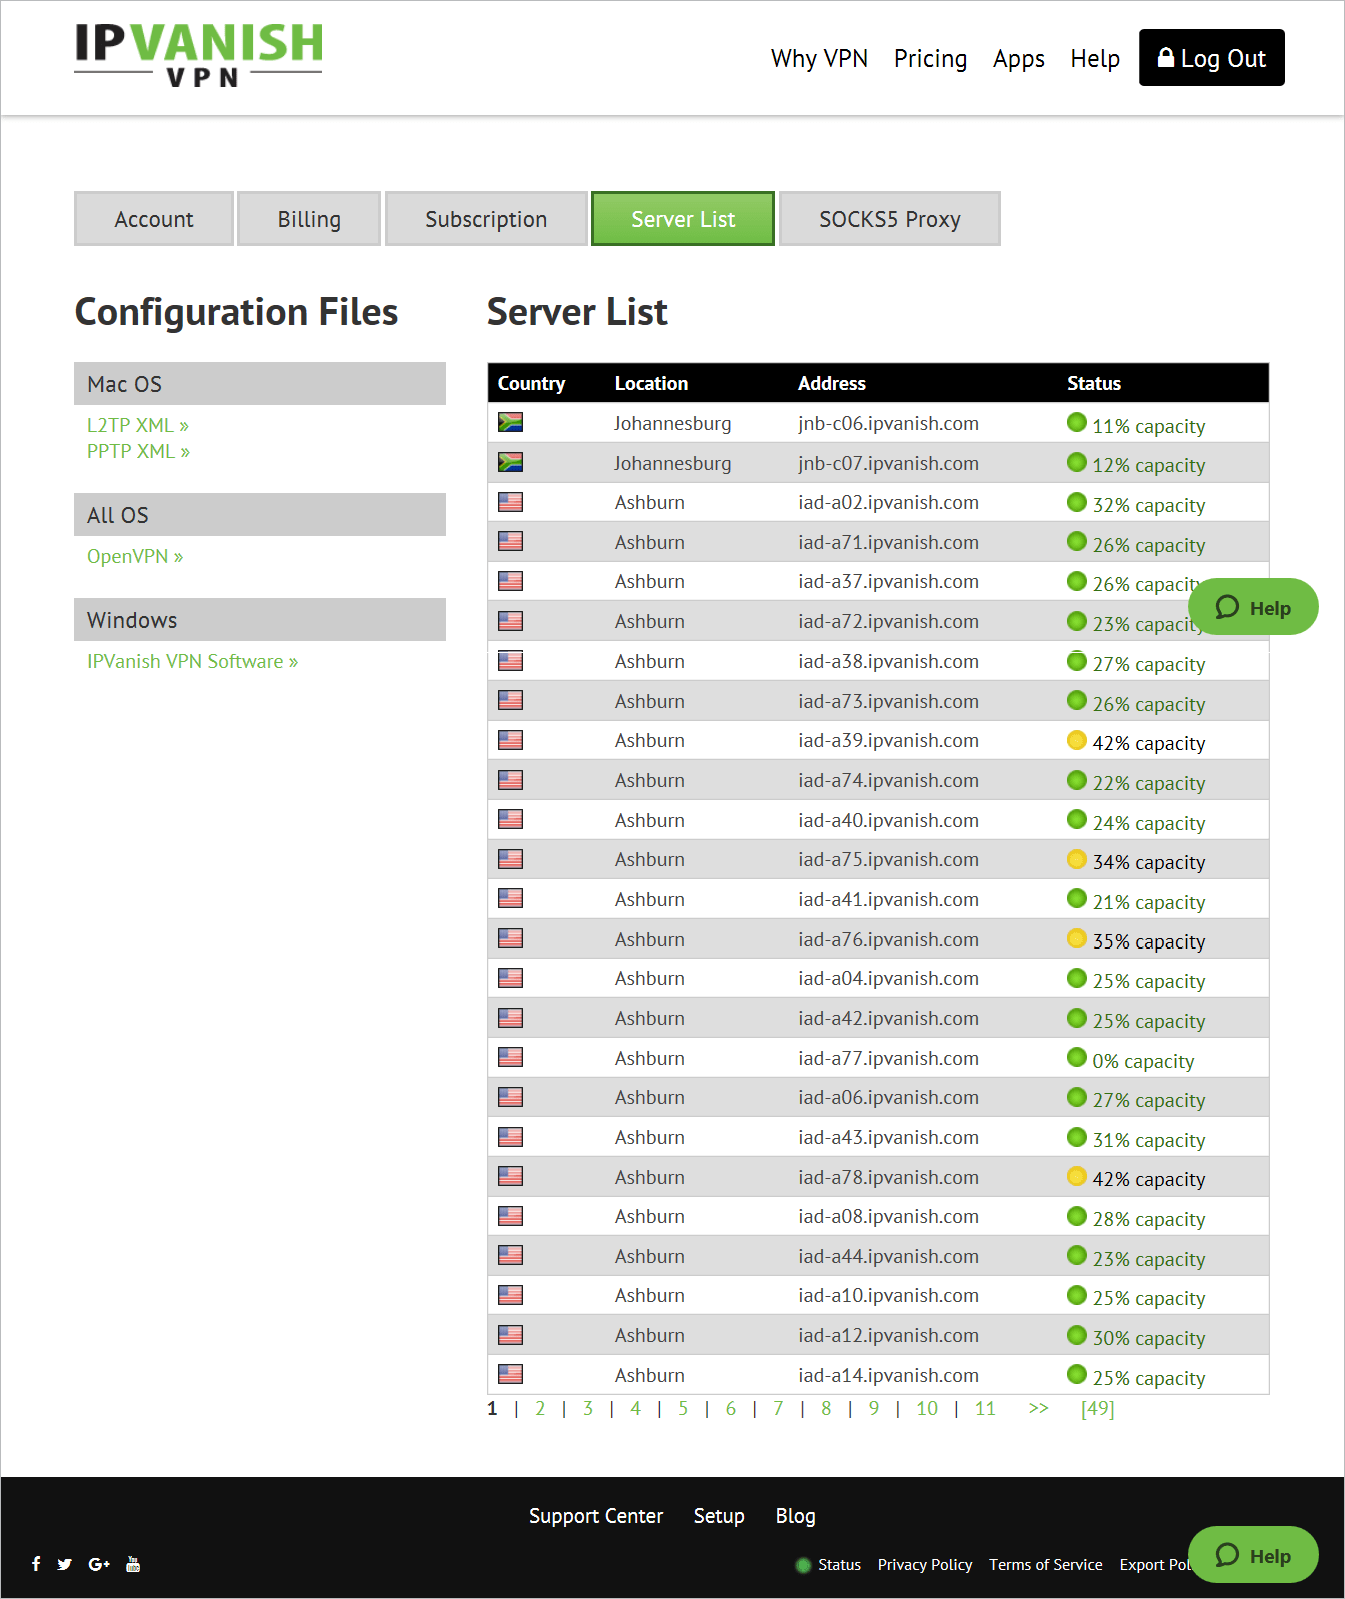Open the IPVanish VPN Software link
This screenshot has height=1599, width=1345.
(192, 661)
